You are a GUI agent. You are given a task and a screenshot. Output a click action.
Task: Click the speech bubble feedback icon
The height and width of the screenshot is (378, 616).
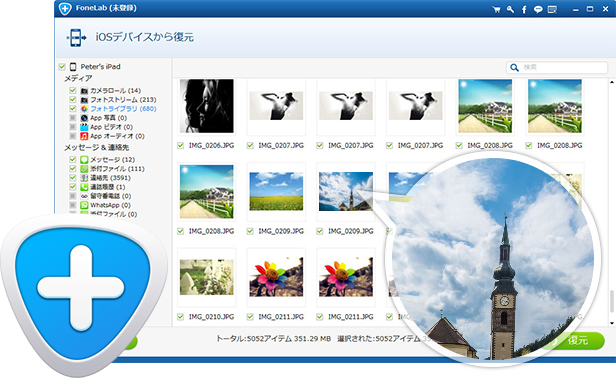[538, 9]
